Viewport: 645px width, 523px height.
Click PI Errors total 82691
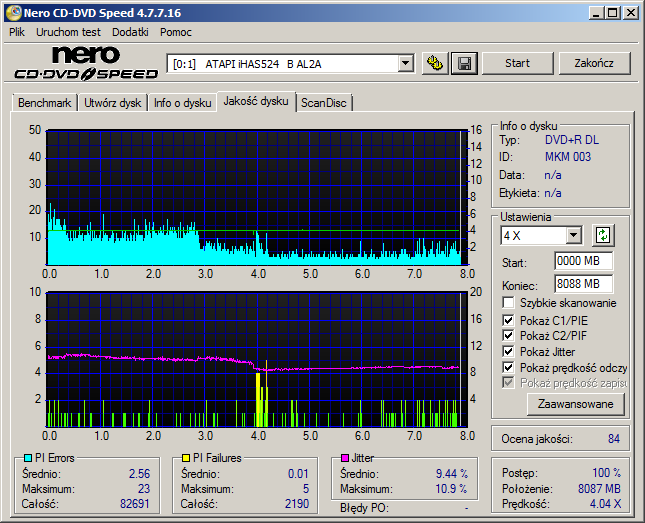point(135,504)
